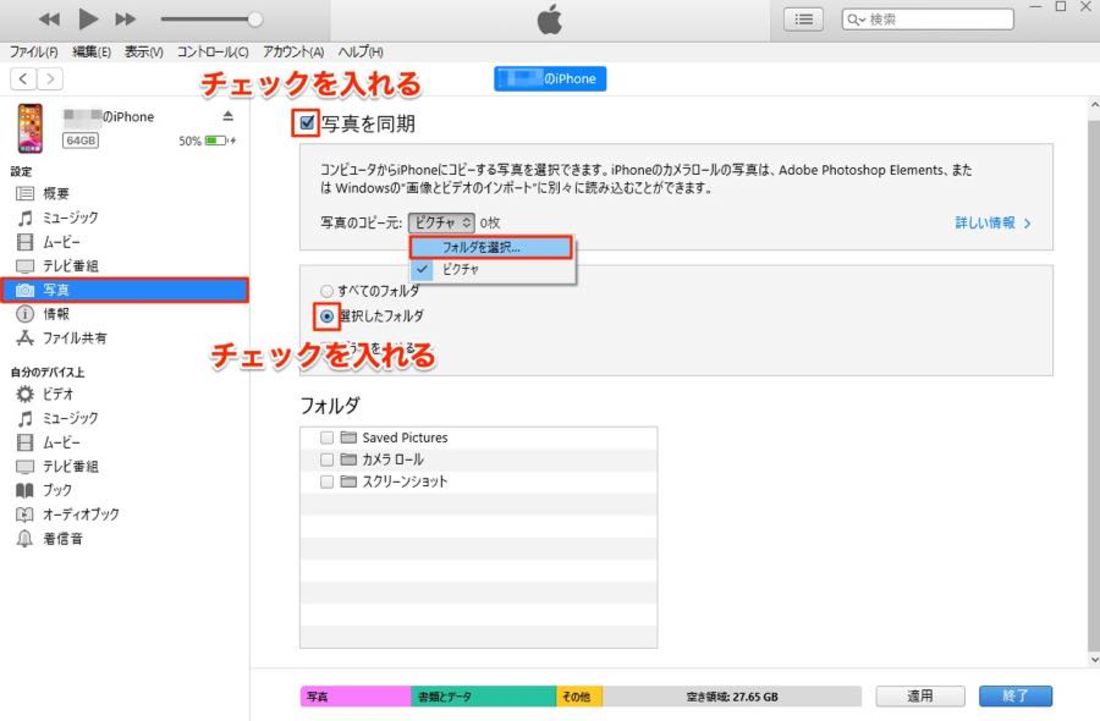
Task: Select 概要 summary icon in sidebar
Action: pos(25,194)
